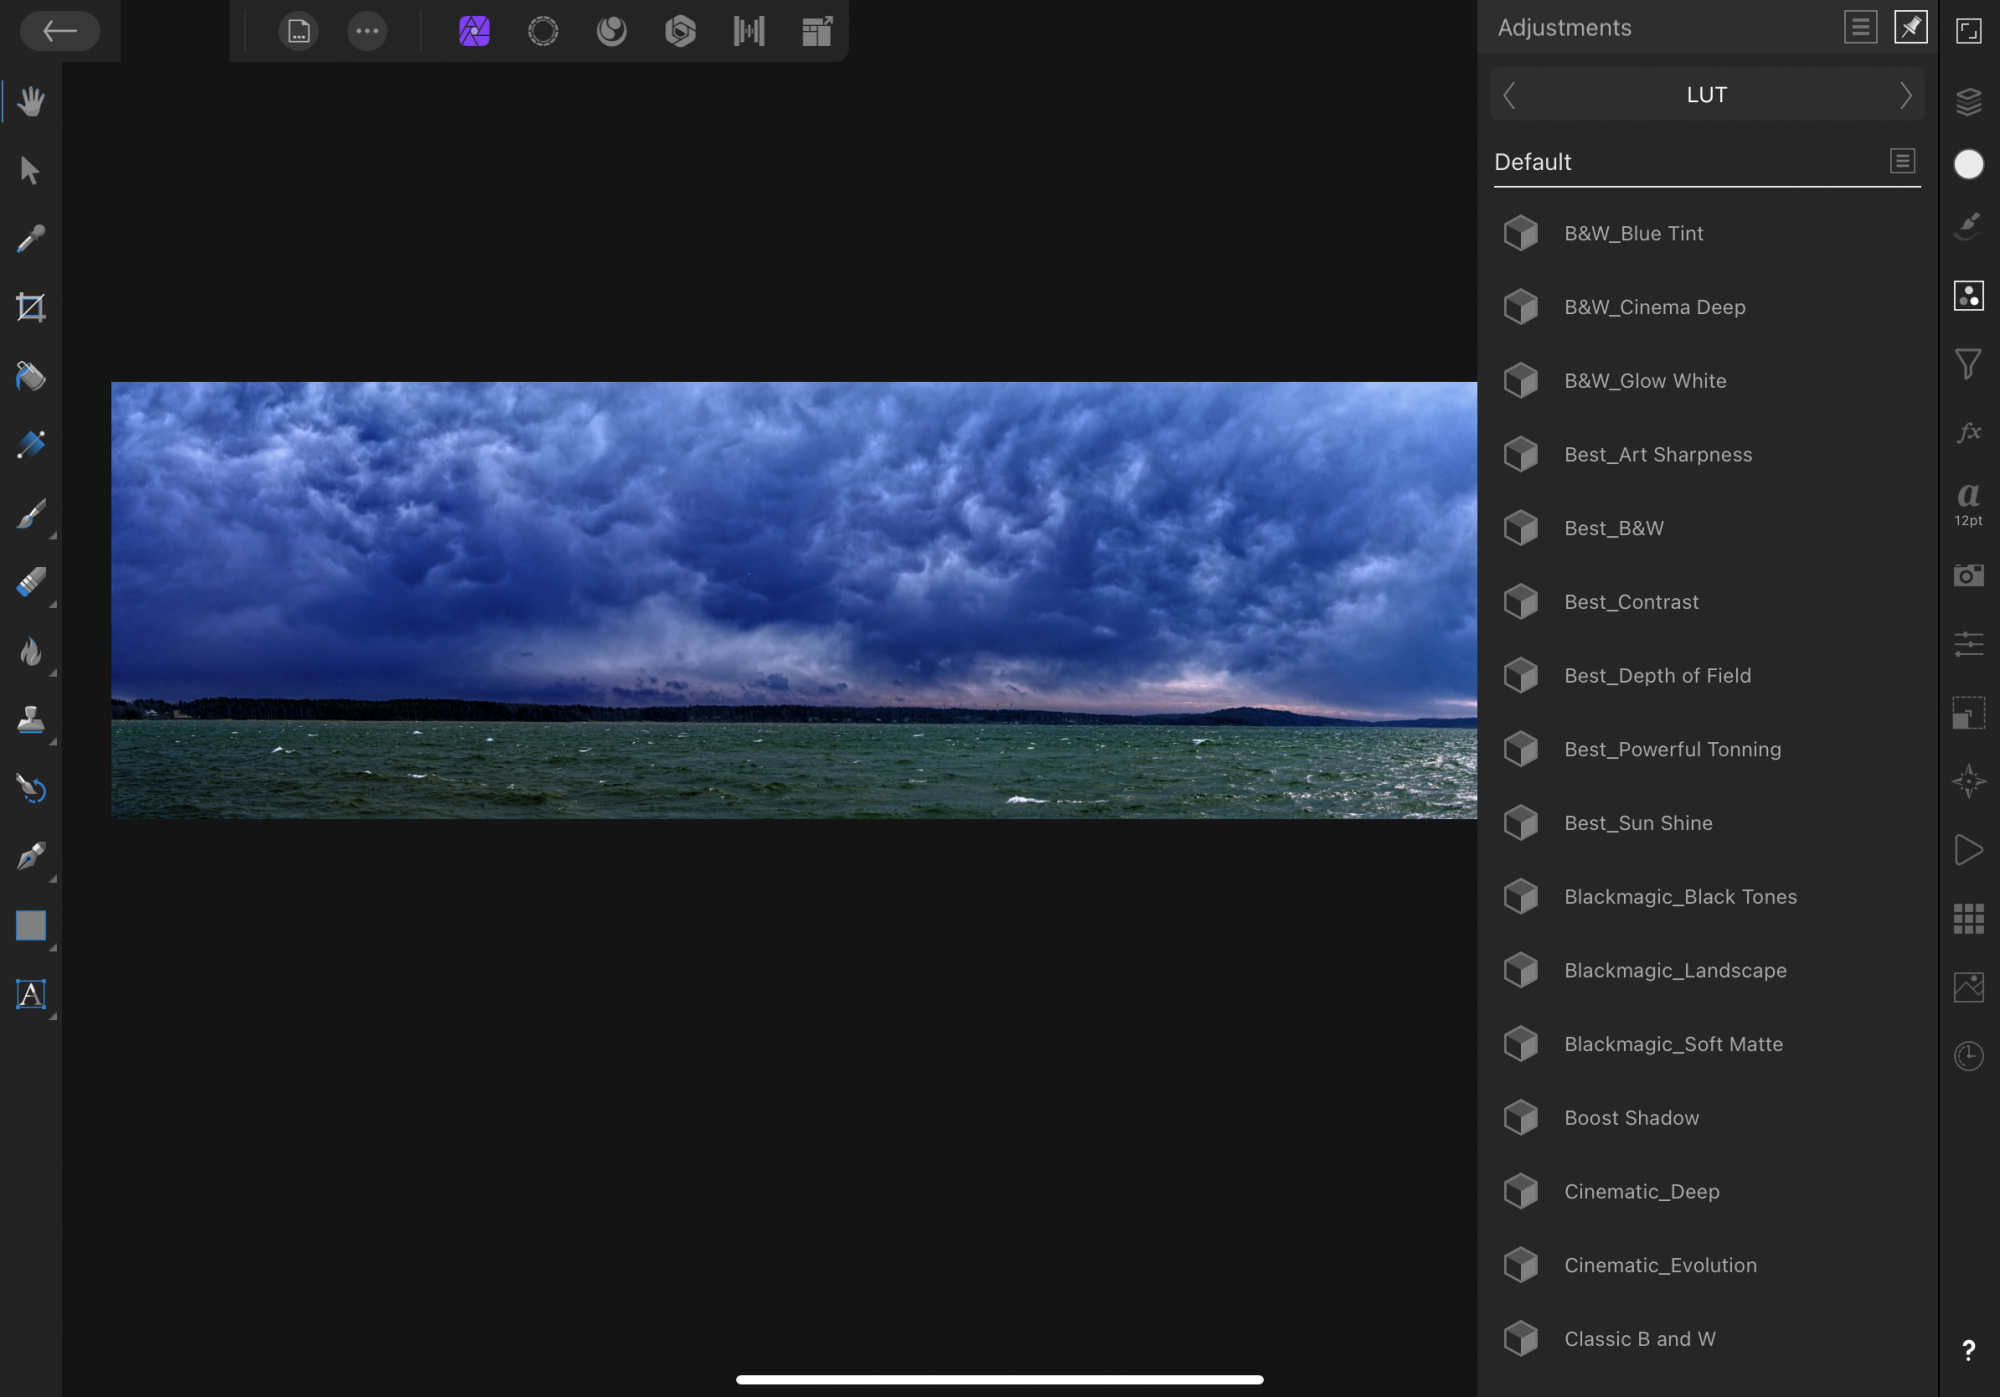Open the Text studio 12pt icon
The image size is (2000, 1397).
[1968, 503]
